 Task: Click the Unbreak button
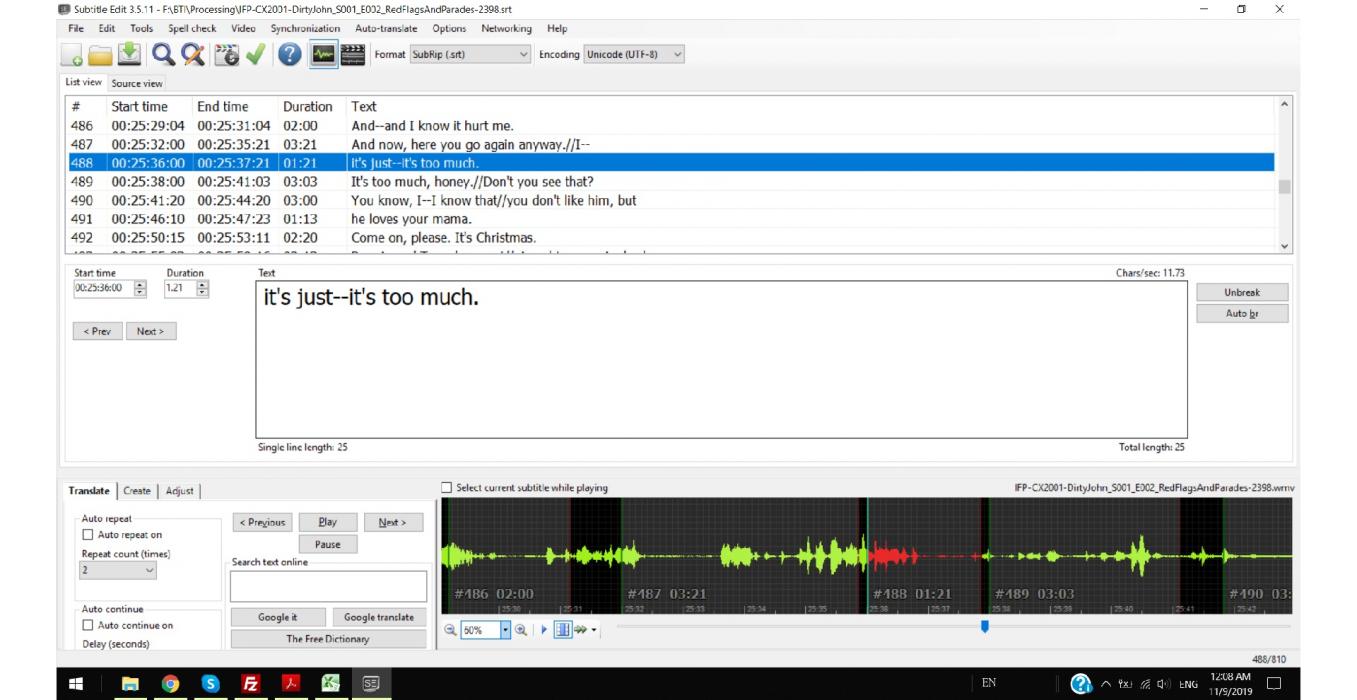click(x=1241, y=292)
